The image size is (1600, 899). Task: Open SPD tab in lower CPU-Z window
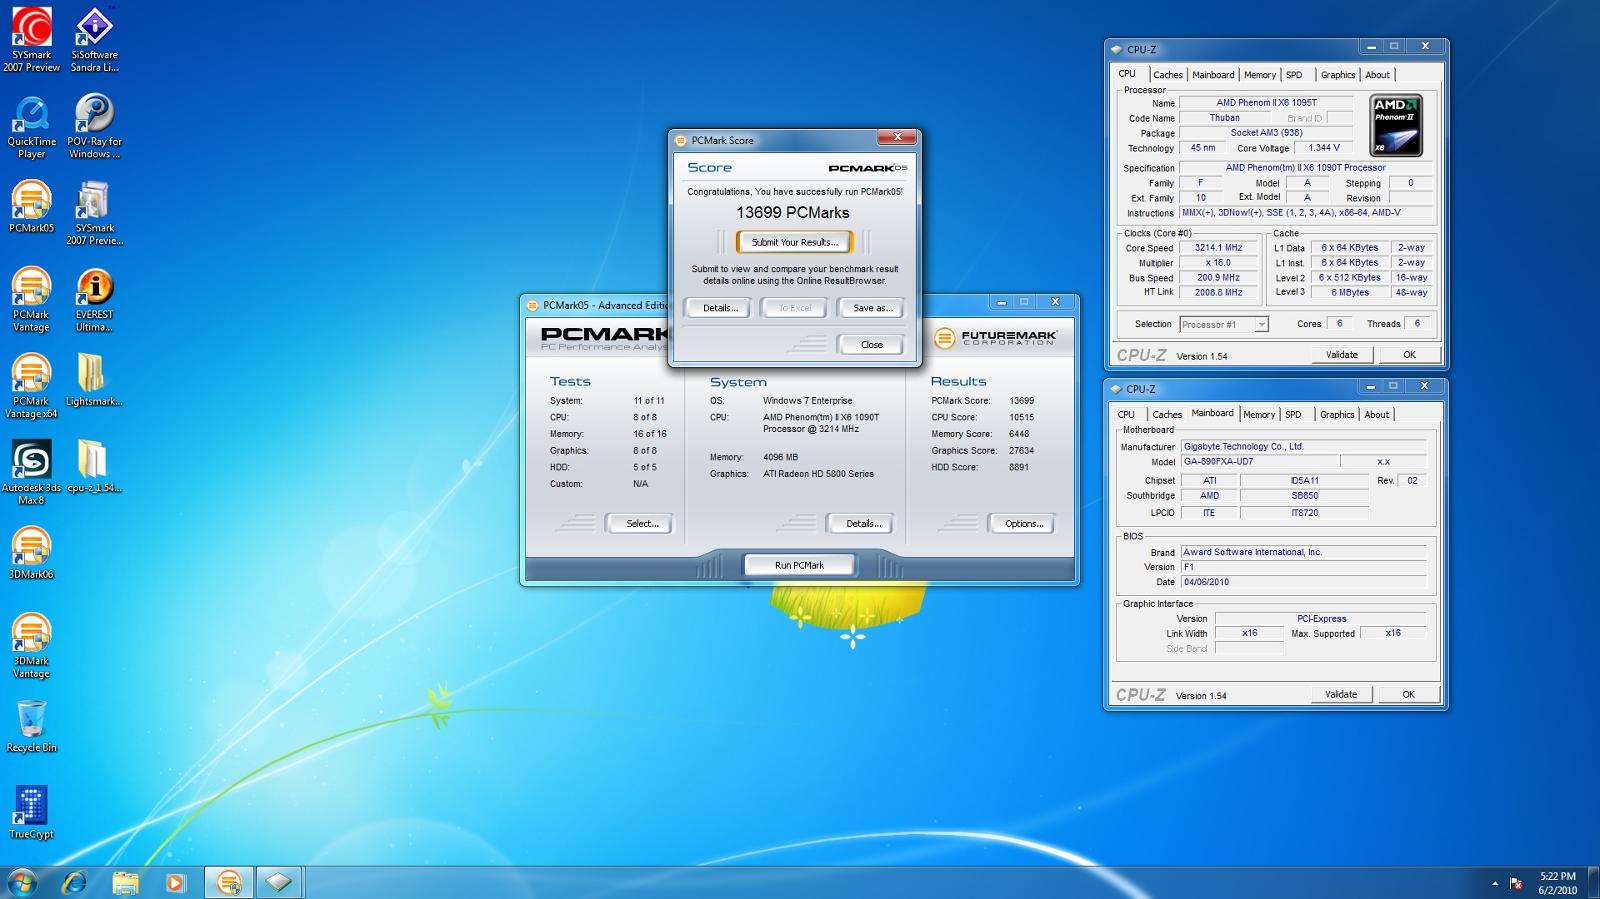(x=1293, y=415)
